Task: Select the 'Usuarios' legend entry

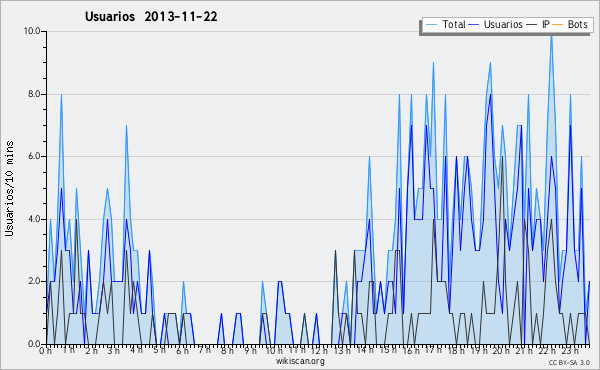Action: tap(496, 24)
